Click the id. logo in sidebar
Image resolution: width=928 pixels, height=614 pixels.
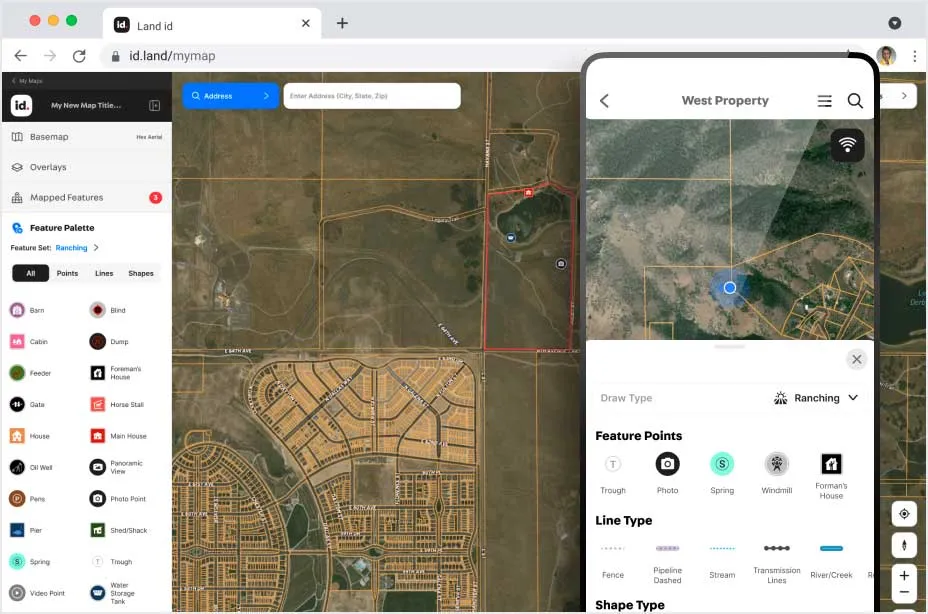(x=21, y=105)
